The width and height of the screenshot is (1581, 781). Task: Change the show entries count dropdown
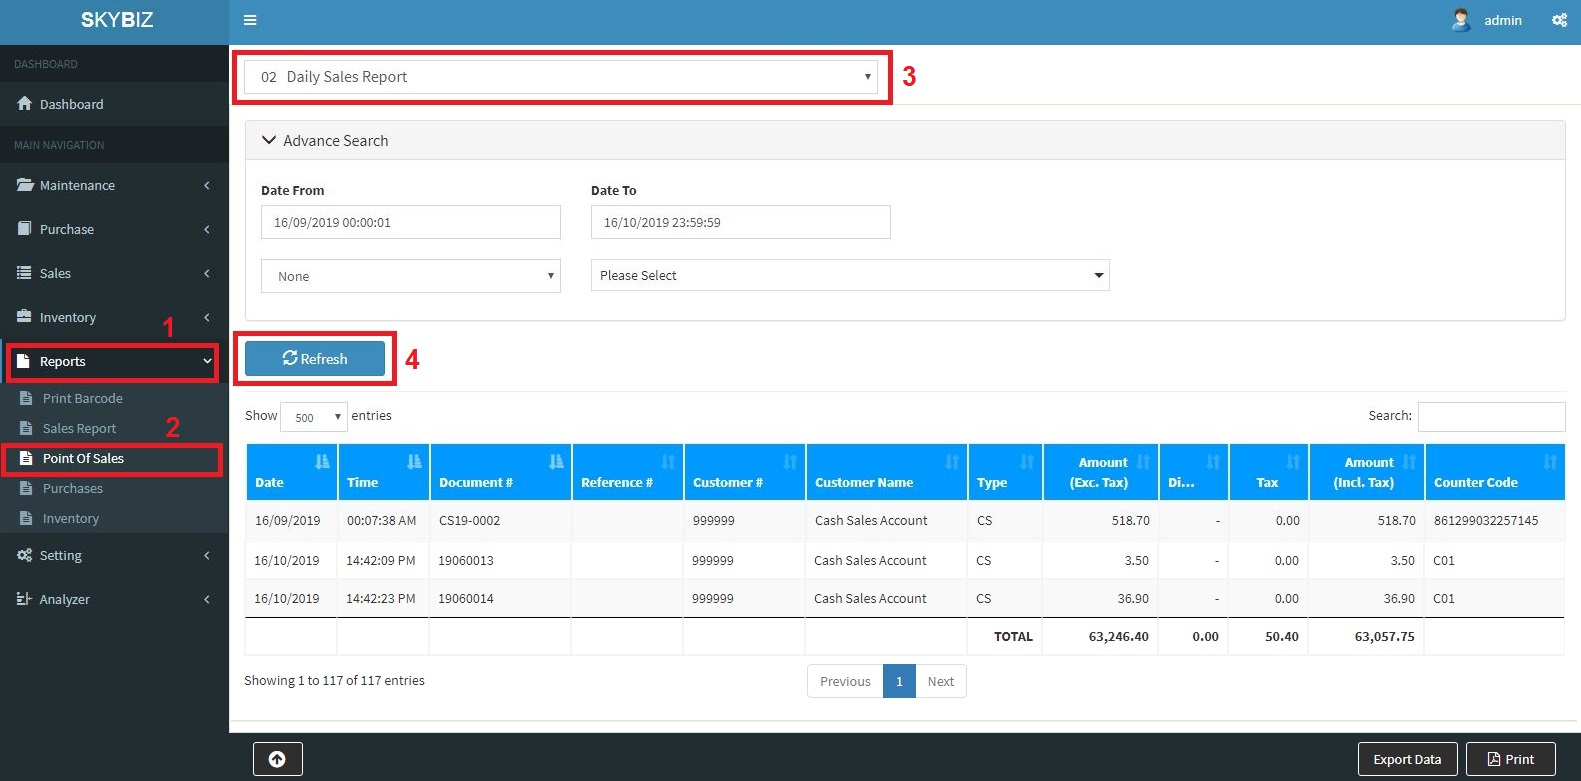(313, 417)
